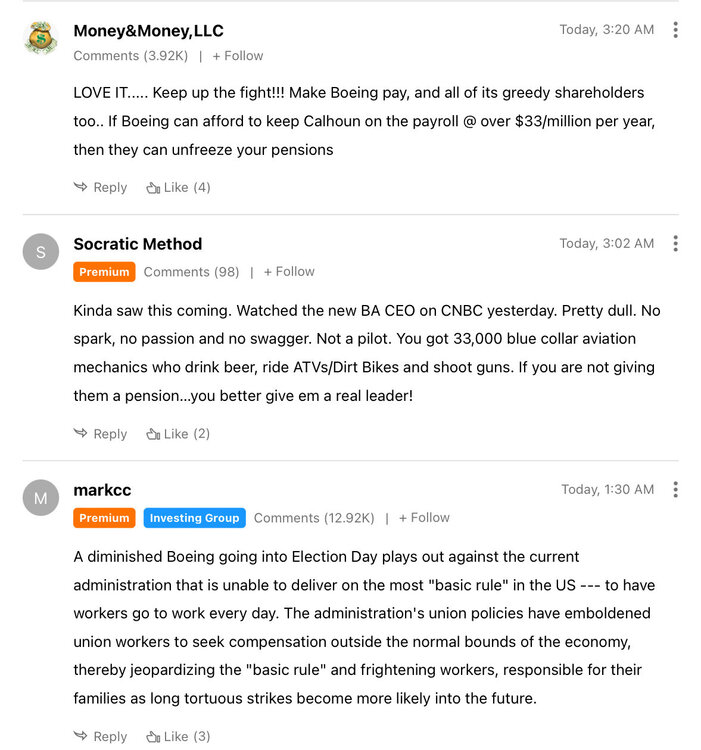Open Money&Money,LLC profile avatar
The image size is (701, 750).
click(41, 38)
